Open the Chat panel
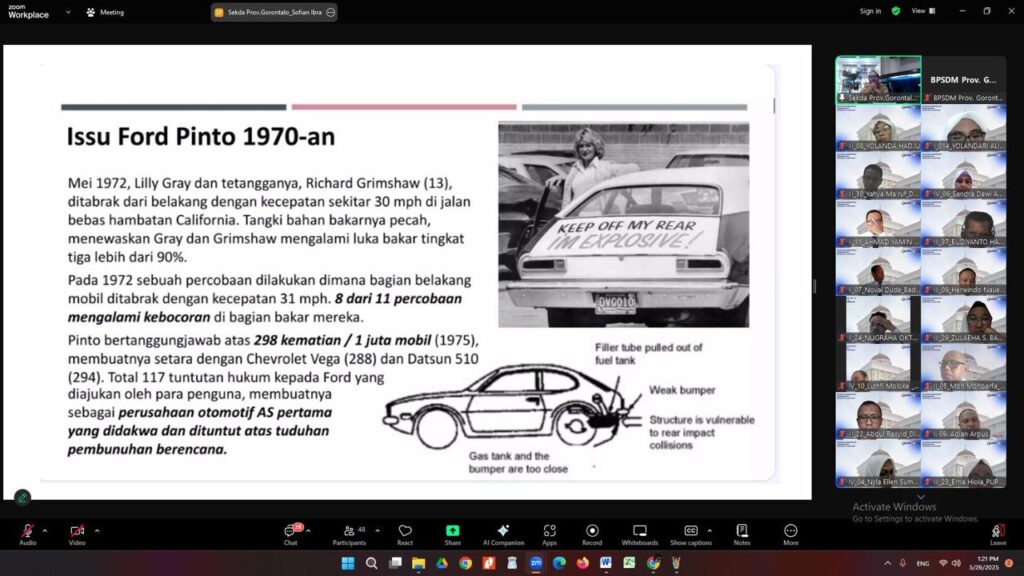Screen dimensions: 1024x576 tap(290, 531)
